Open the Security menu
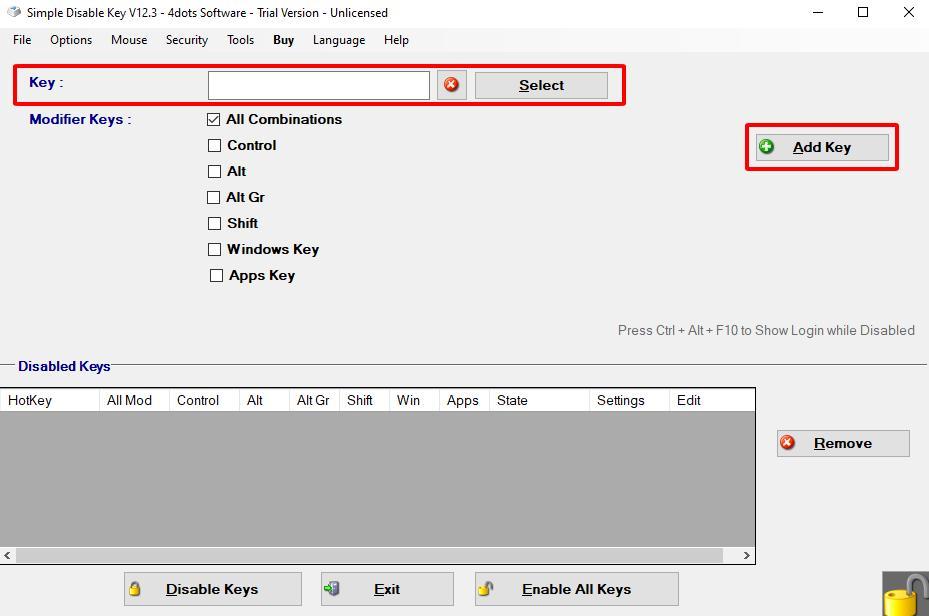The height and width of the screenshot is (616, 929). pos(186,40)
